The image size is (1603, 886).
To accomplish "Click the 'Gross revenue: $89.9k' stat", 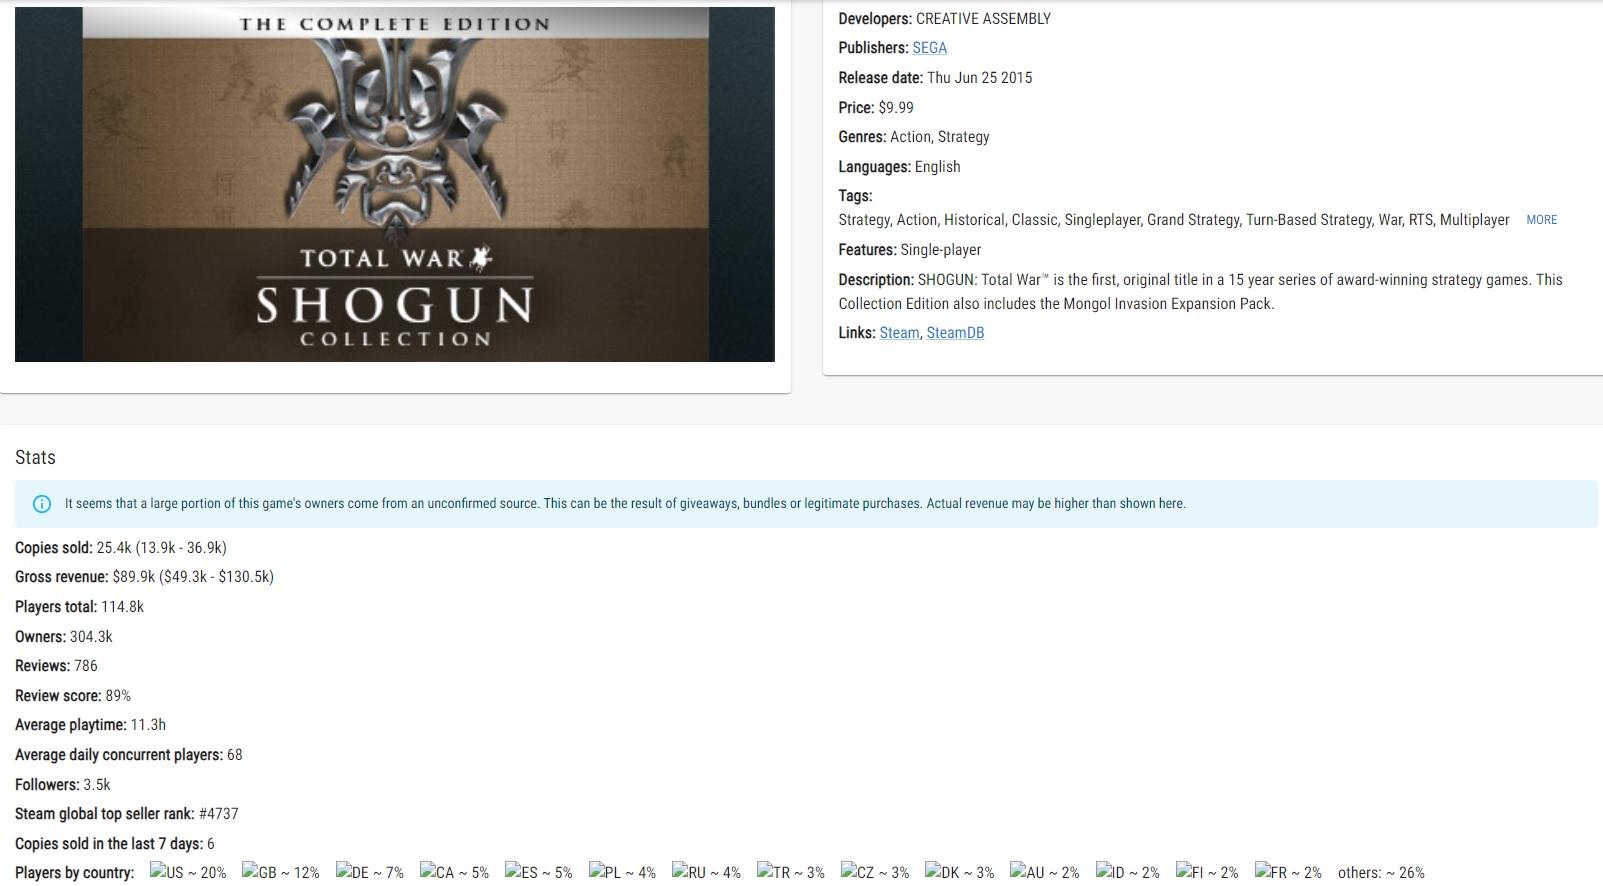I will [144, 577].
